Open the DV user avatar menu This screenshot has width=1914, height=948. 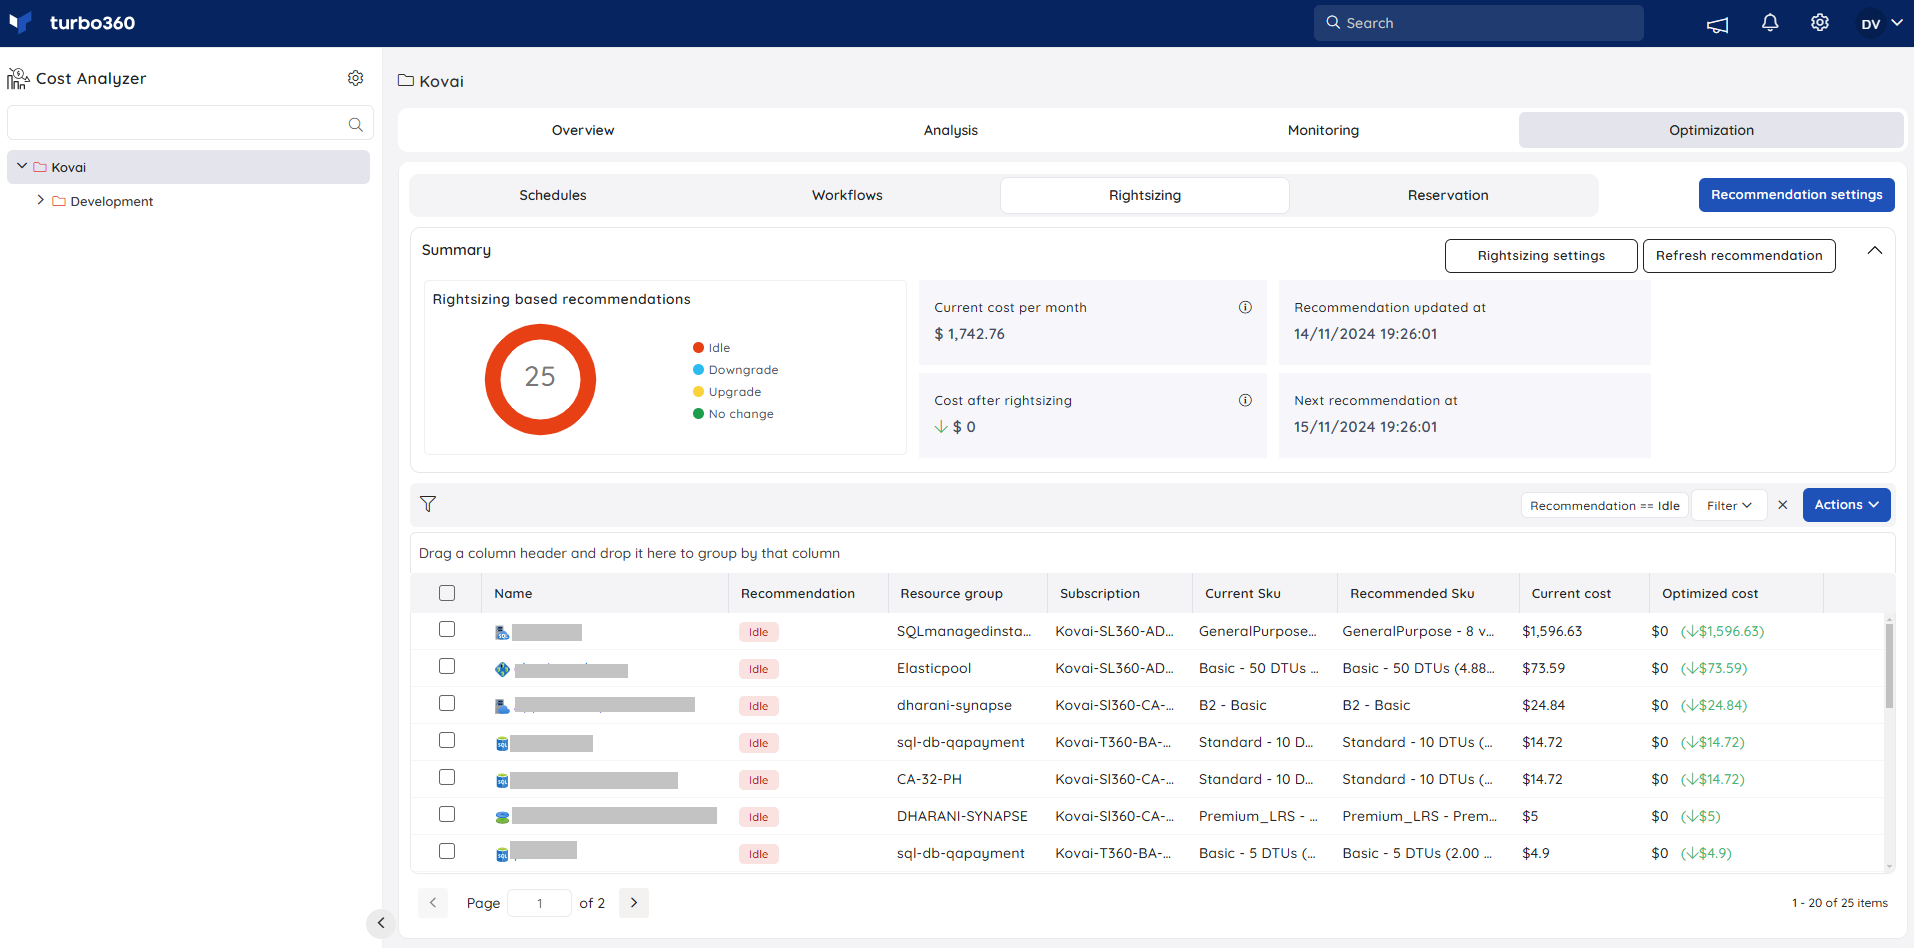tap(1880, 23)
